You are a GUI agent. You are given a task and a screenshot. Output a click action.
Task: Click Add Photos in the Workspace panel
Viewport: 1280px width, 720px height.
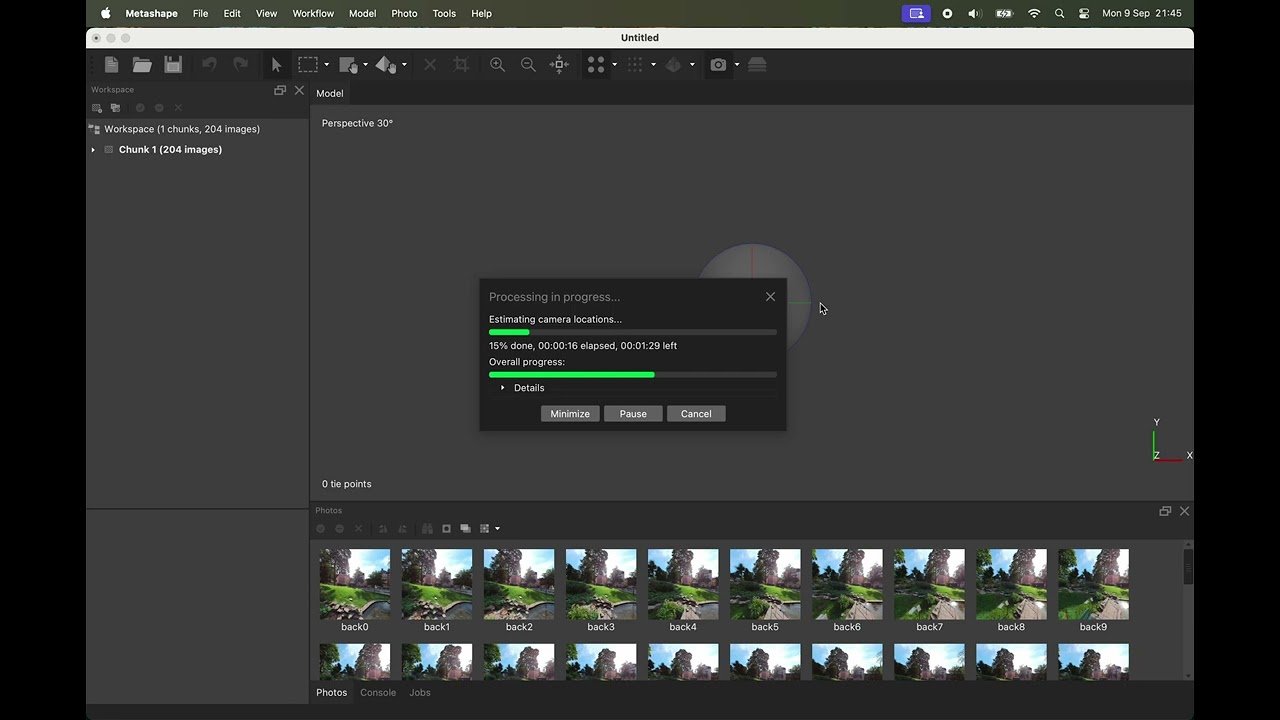[x=116, y=108]
